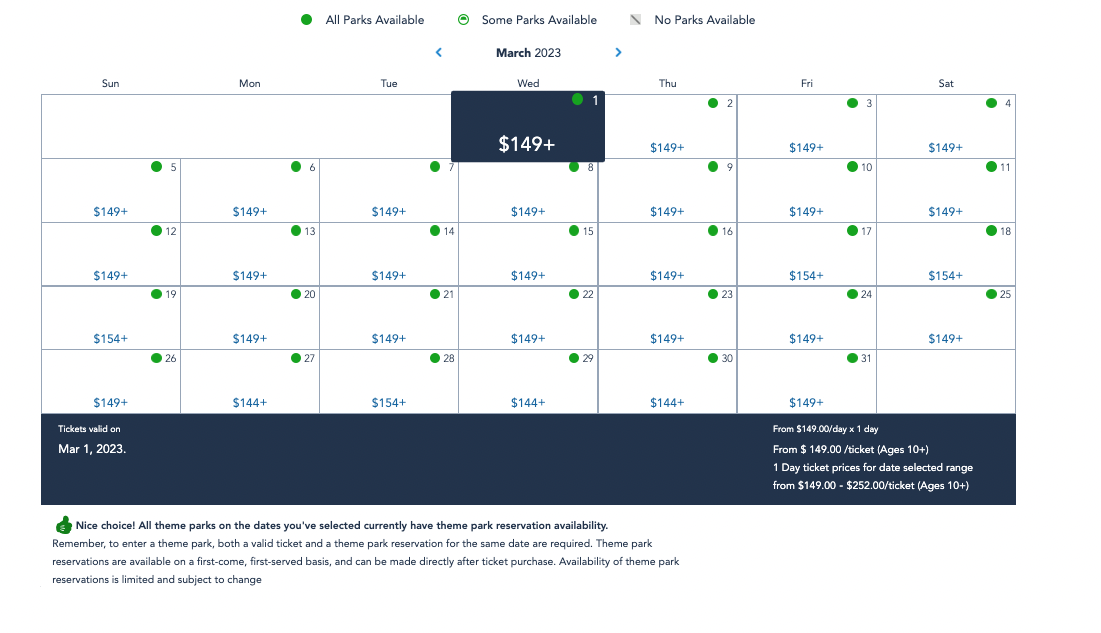Go to next month using right chevron
Image resolution: width=1101 pixels, height=633 pixels.
[618, 53]
